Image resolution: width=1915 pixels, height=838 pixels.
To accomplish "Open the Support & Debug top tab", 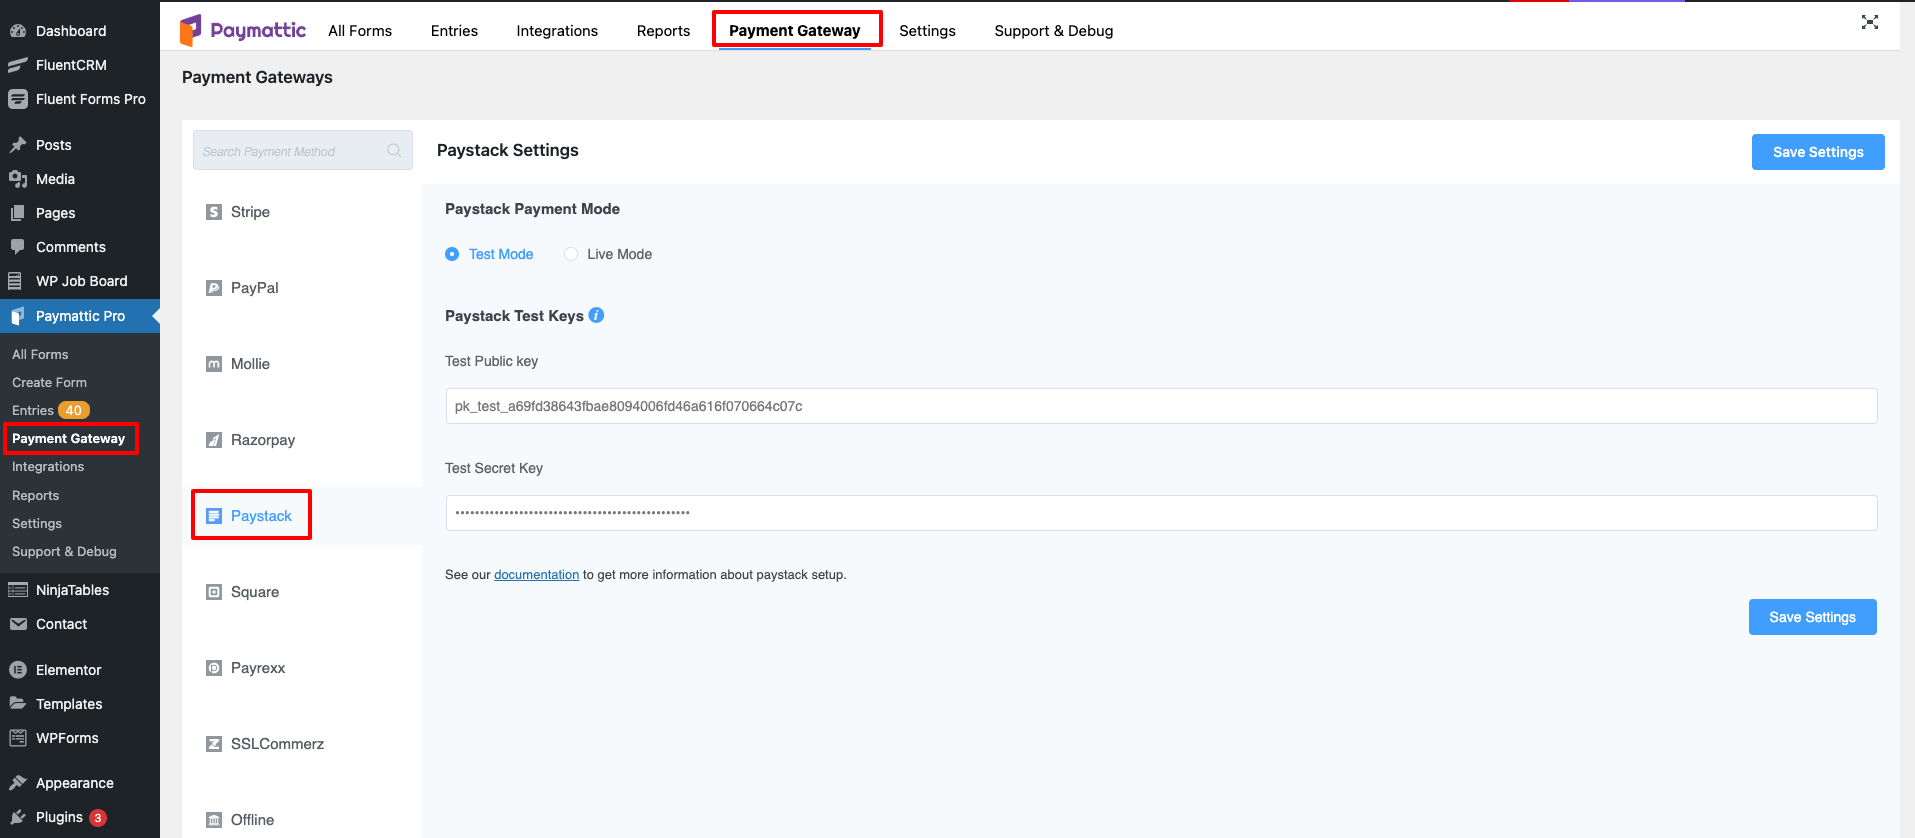I will [1054, 31].
